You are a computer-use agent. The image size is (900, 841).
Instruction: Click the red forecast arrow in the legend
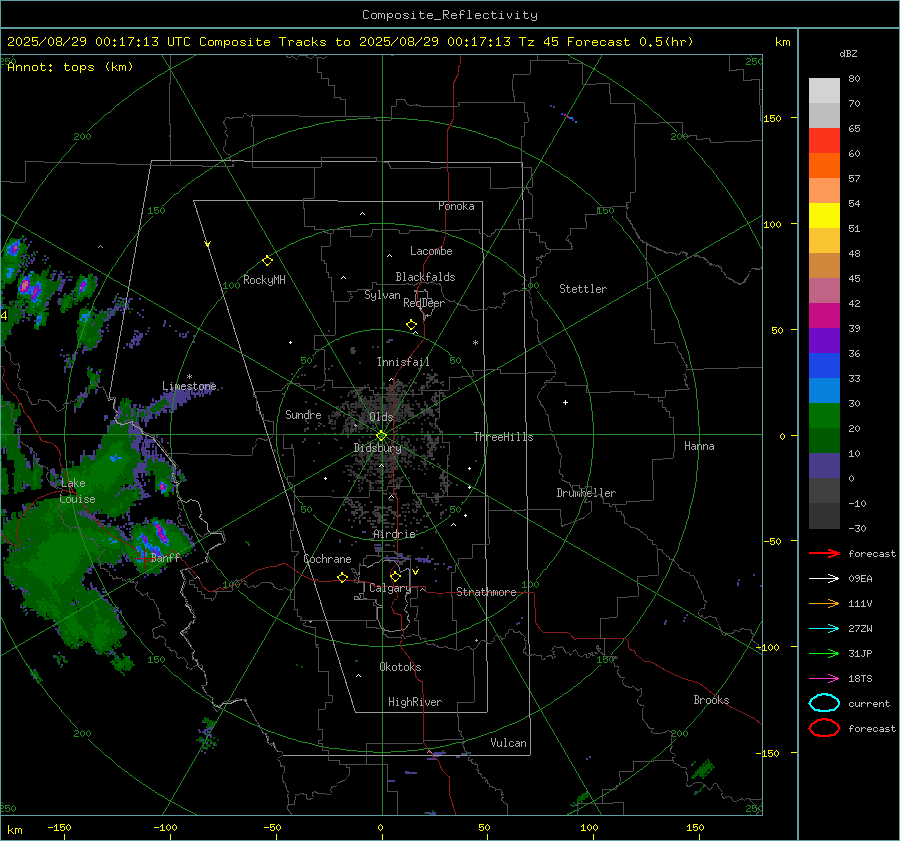(x=824, y=553)
